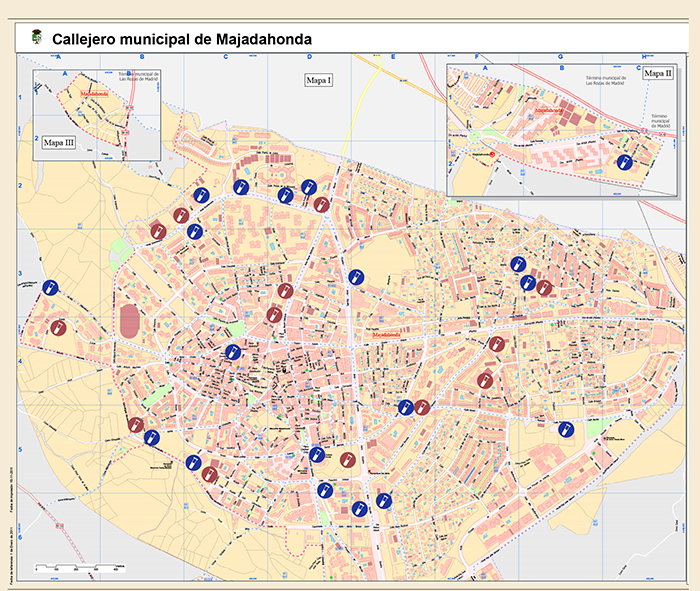This screenshot has height=591, width=700.
Task: Click 'Las Rozas de Madrid' text in Mapa III inset
Action: click(x=138, y=79)
